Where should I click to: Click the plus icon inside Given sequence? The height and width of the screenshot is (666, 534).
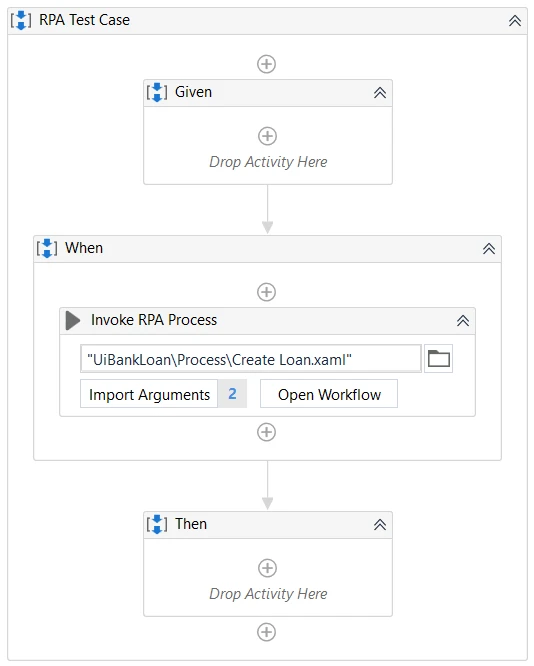pyautogui.click(x=267, y=136)
